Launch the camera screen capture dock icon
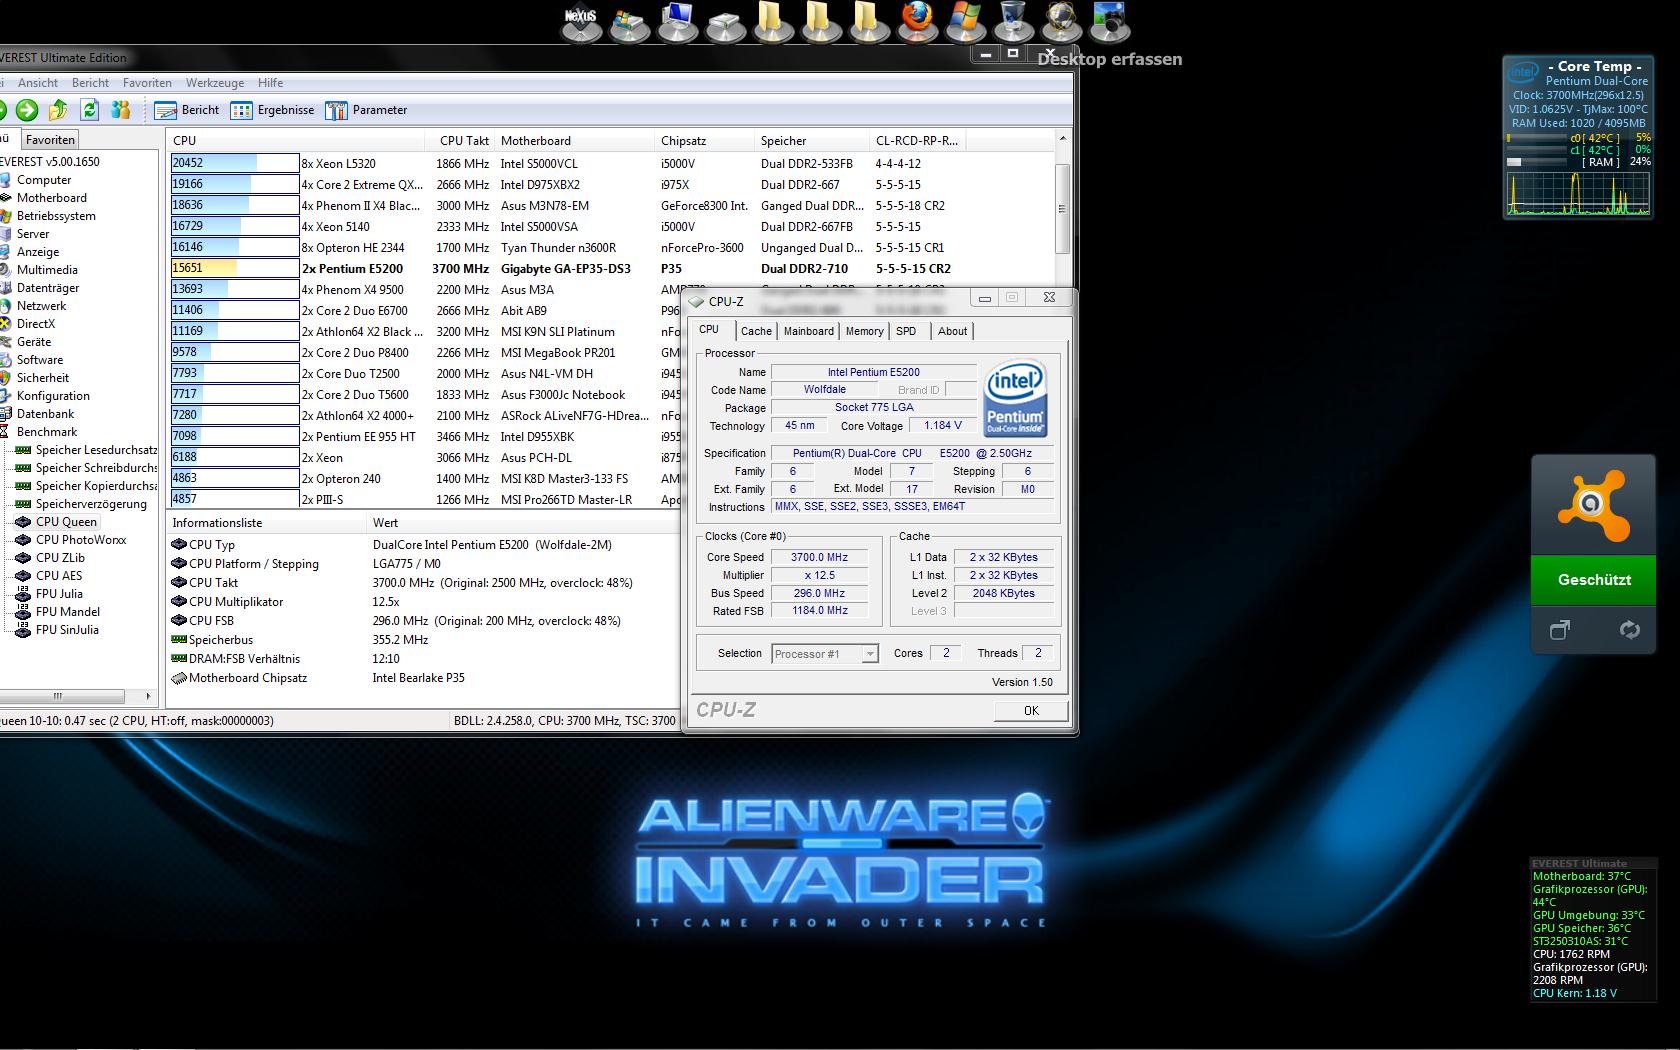 click(1109, 22)
